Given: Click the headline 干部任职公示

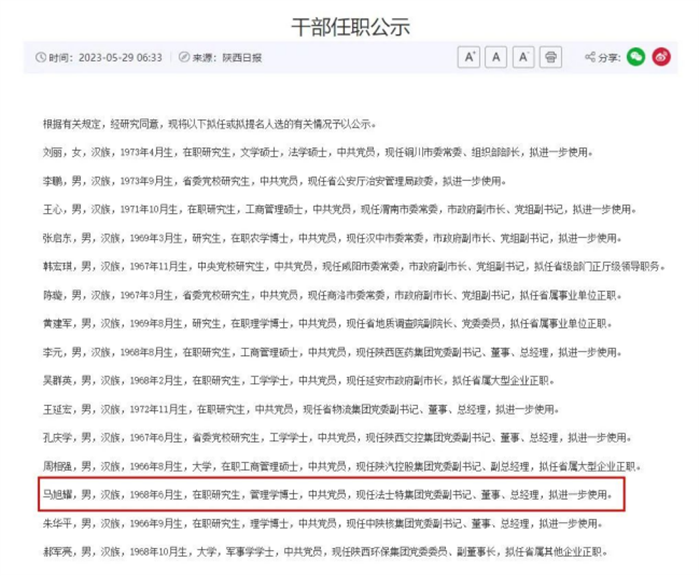Looking at the screenshot, I should 350,27.
